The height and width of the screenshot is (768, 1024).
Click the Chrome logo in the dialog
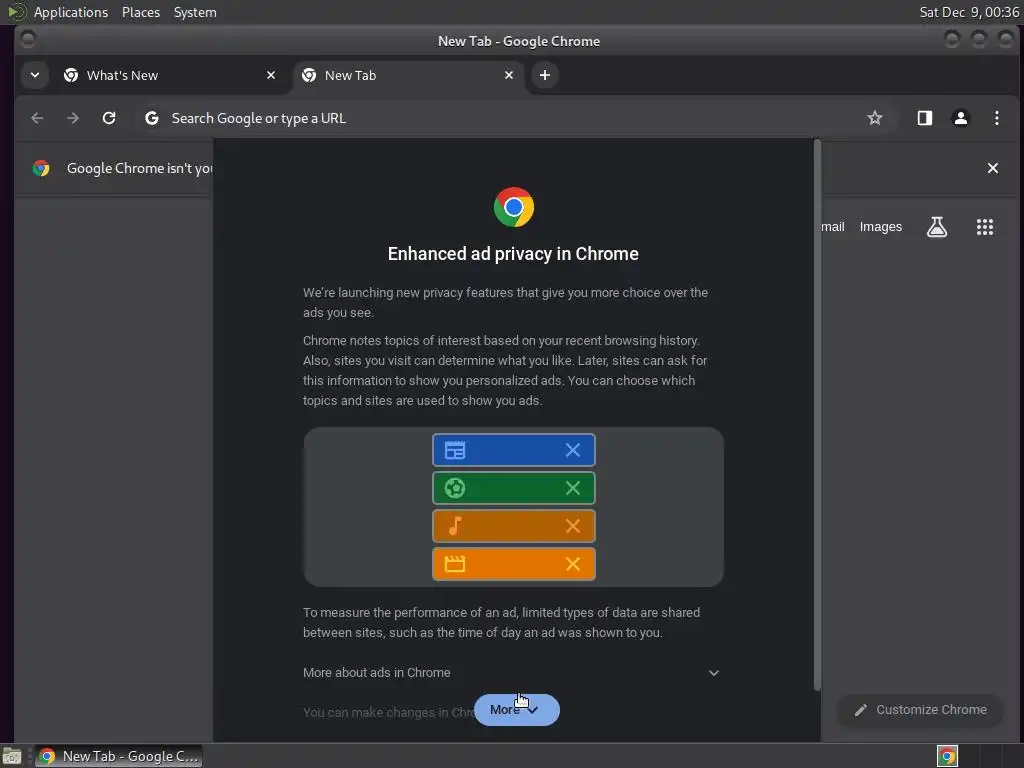tap(514, 207)
